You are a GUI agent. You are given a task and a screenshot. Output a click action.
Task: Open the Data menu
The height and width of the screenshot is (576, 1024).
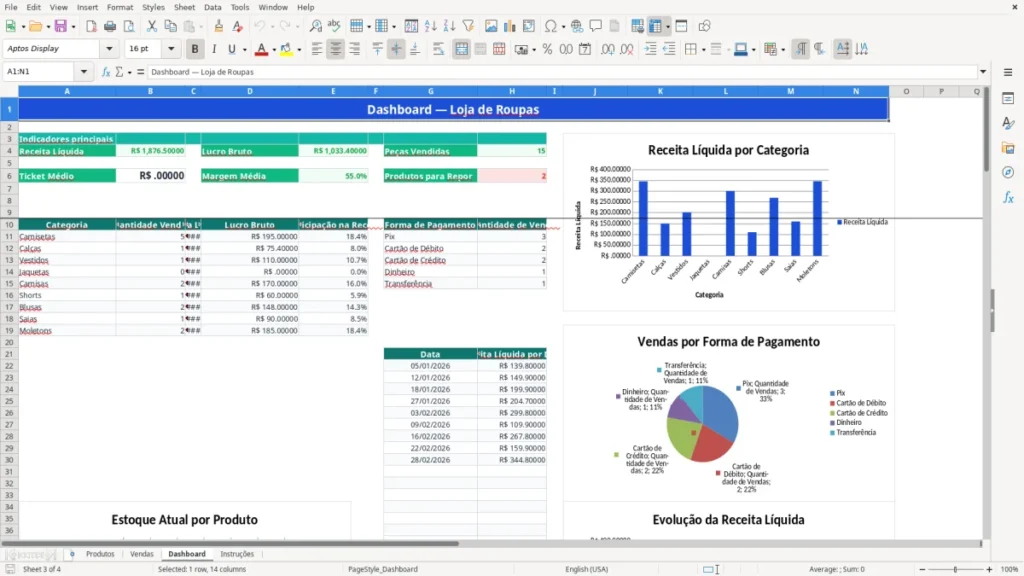[x=212, y=7]
